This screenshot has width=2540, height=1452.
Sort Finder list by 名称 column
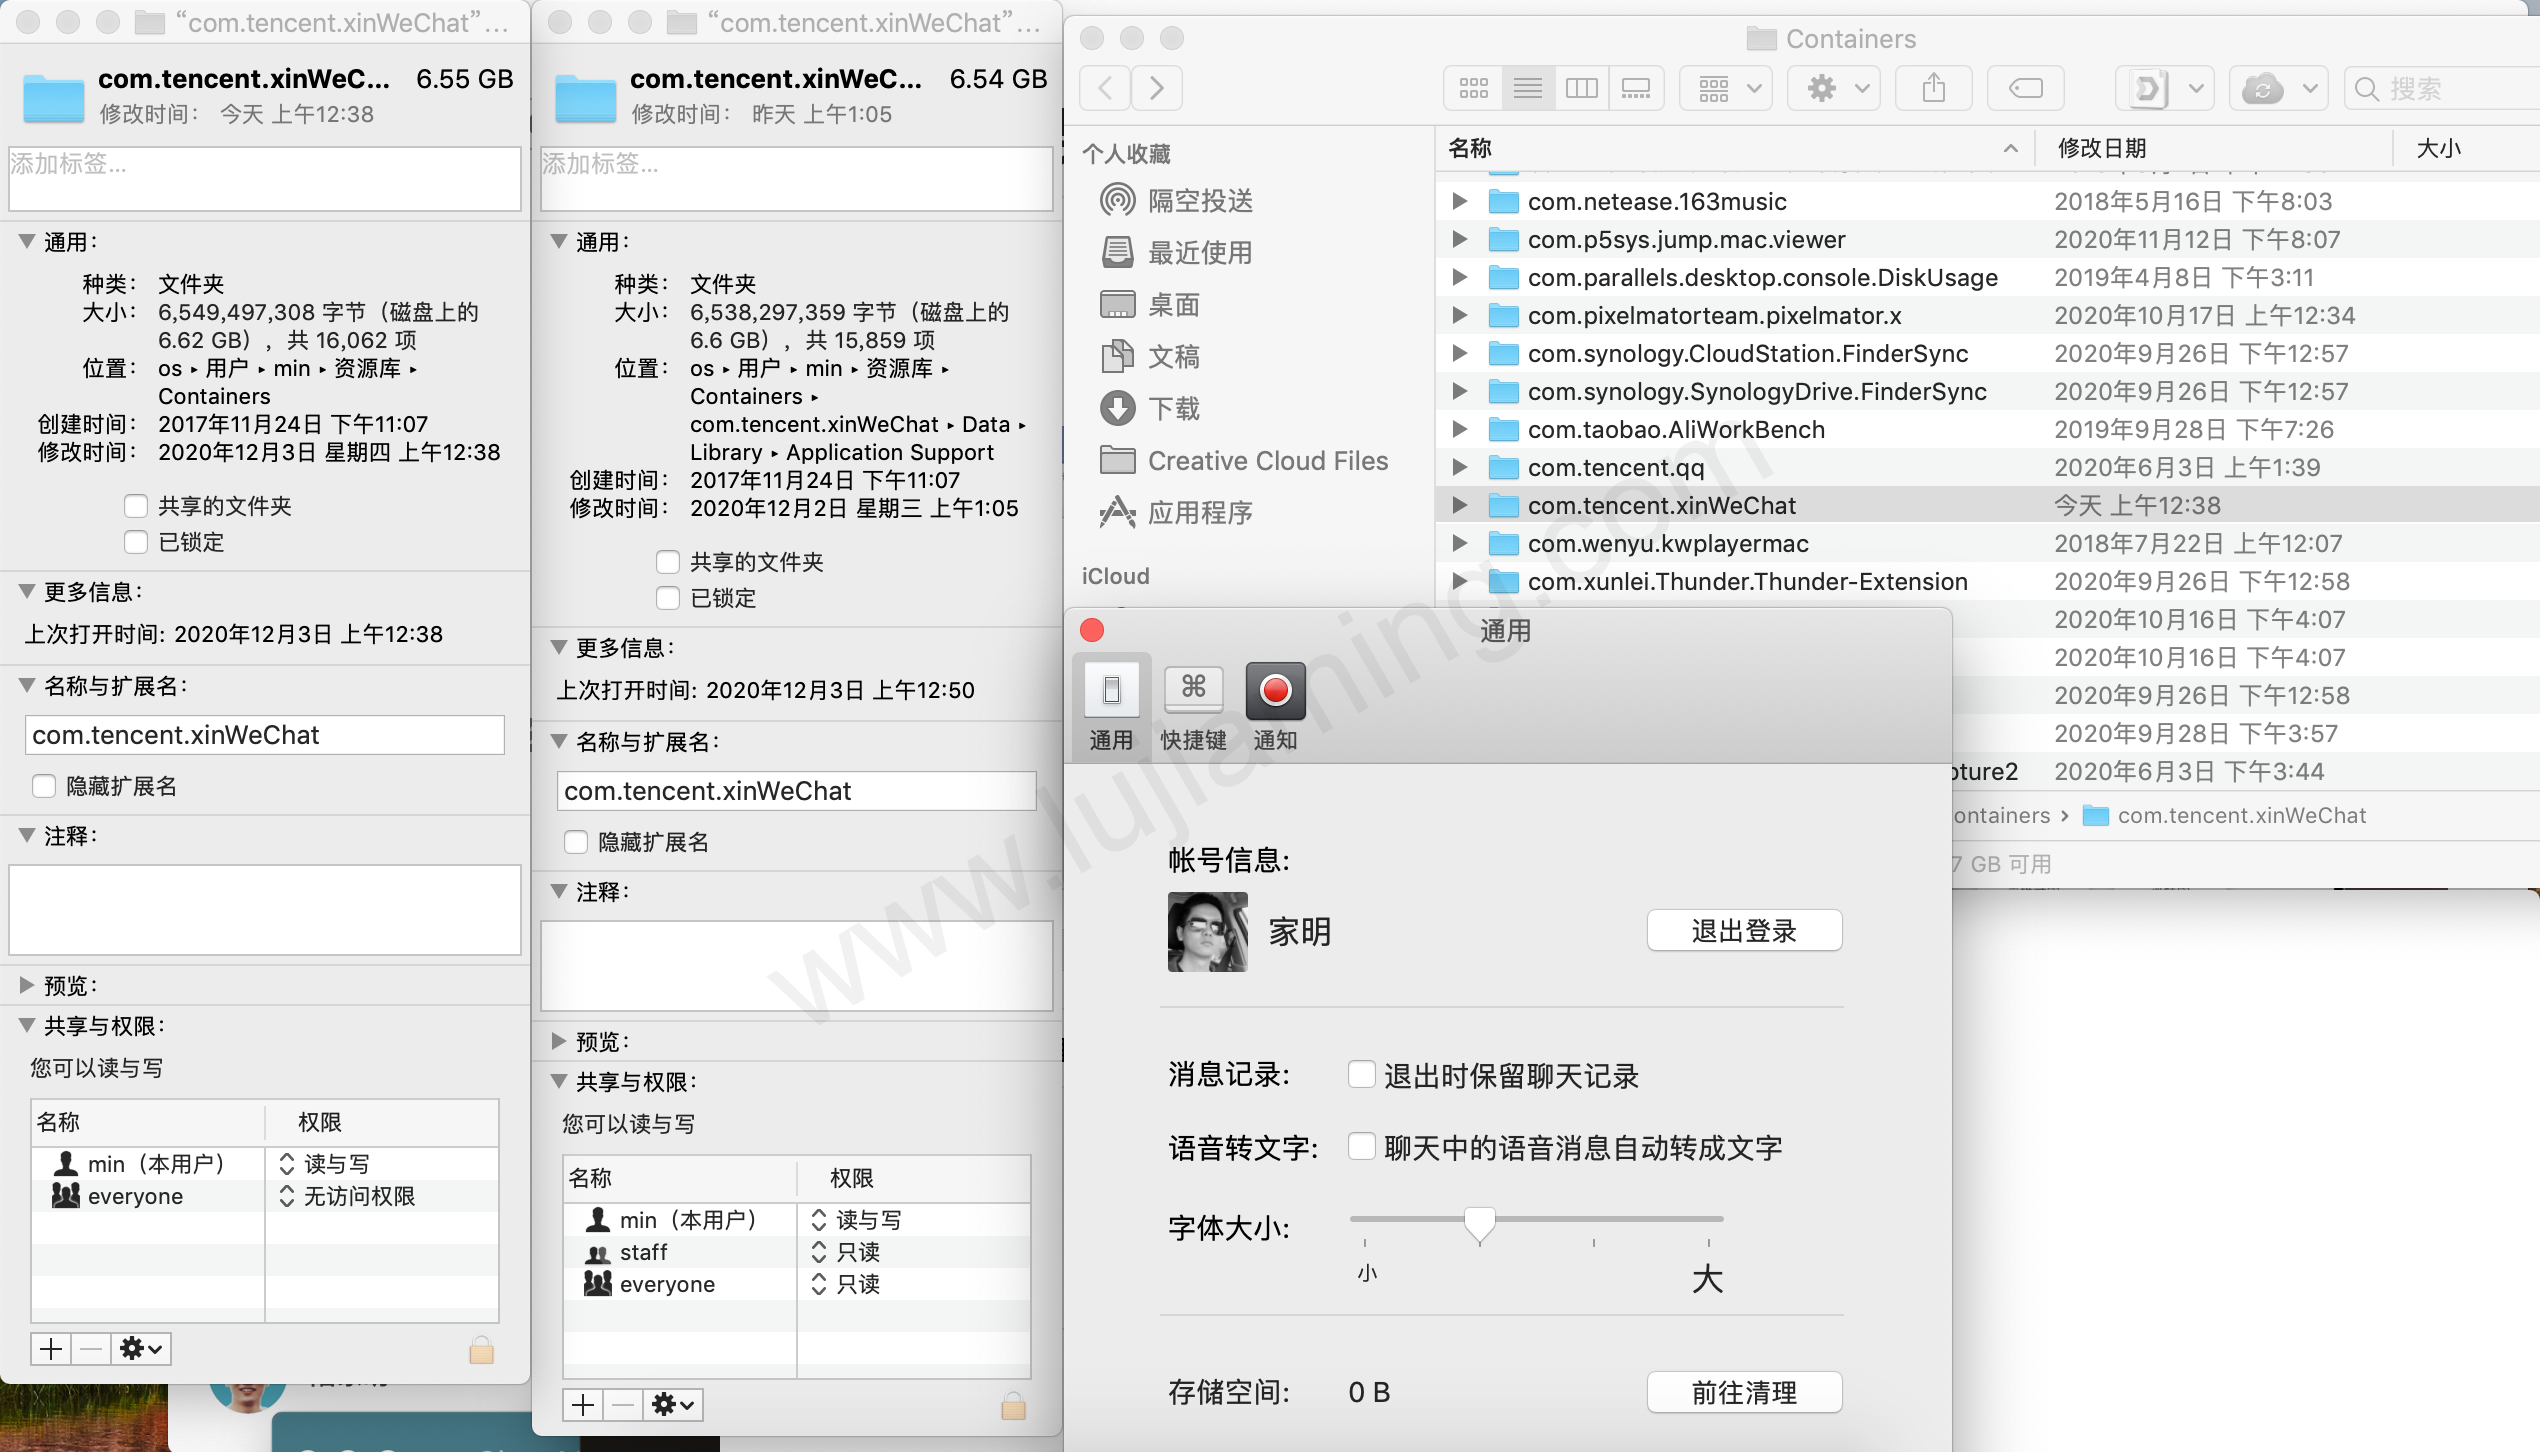click(1734, 148)
